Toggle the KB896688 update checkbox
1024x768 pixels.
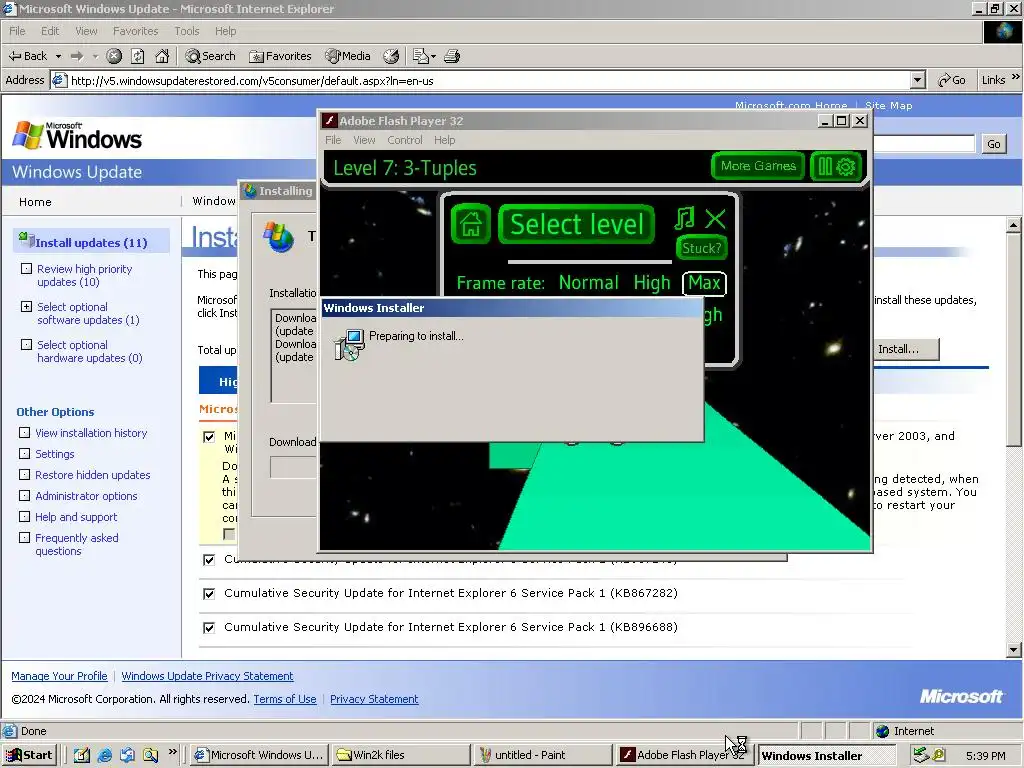[x=209, y=628]
